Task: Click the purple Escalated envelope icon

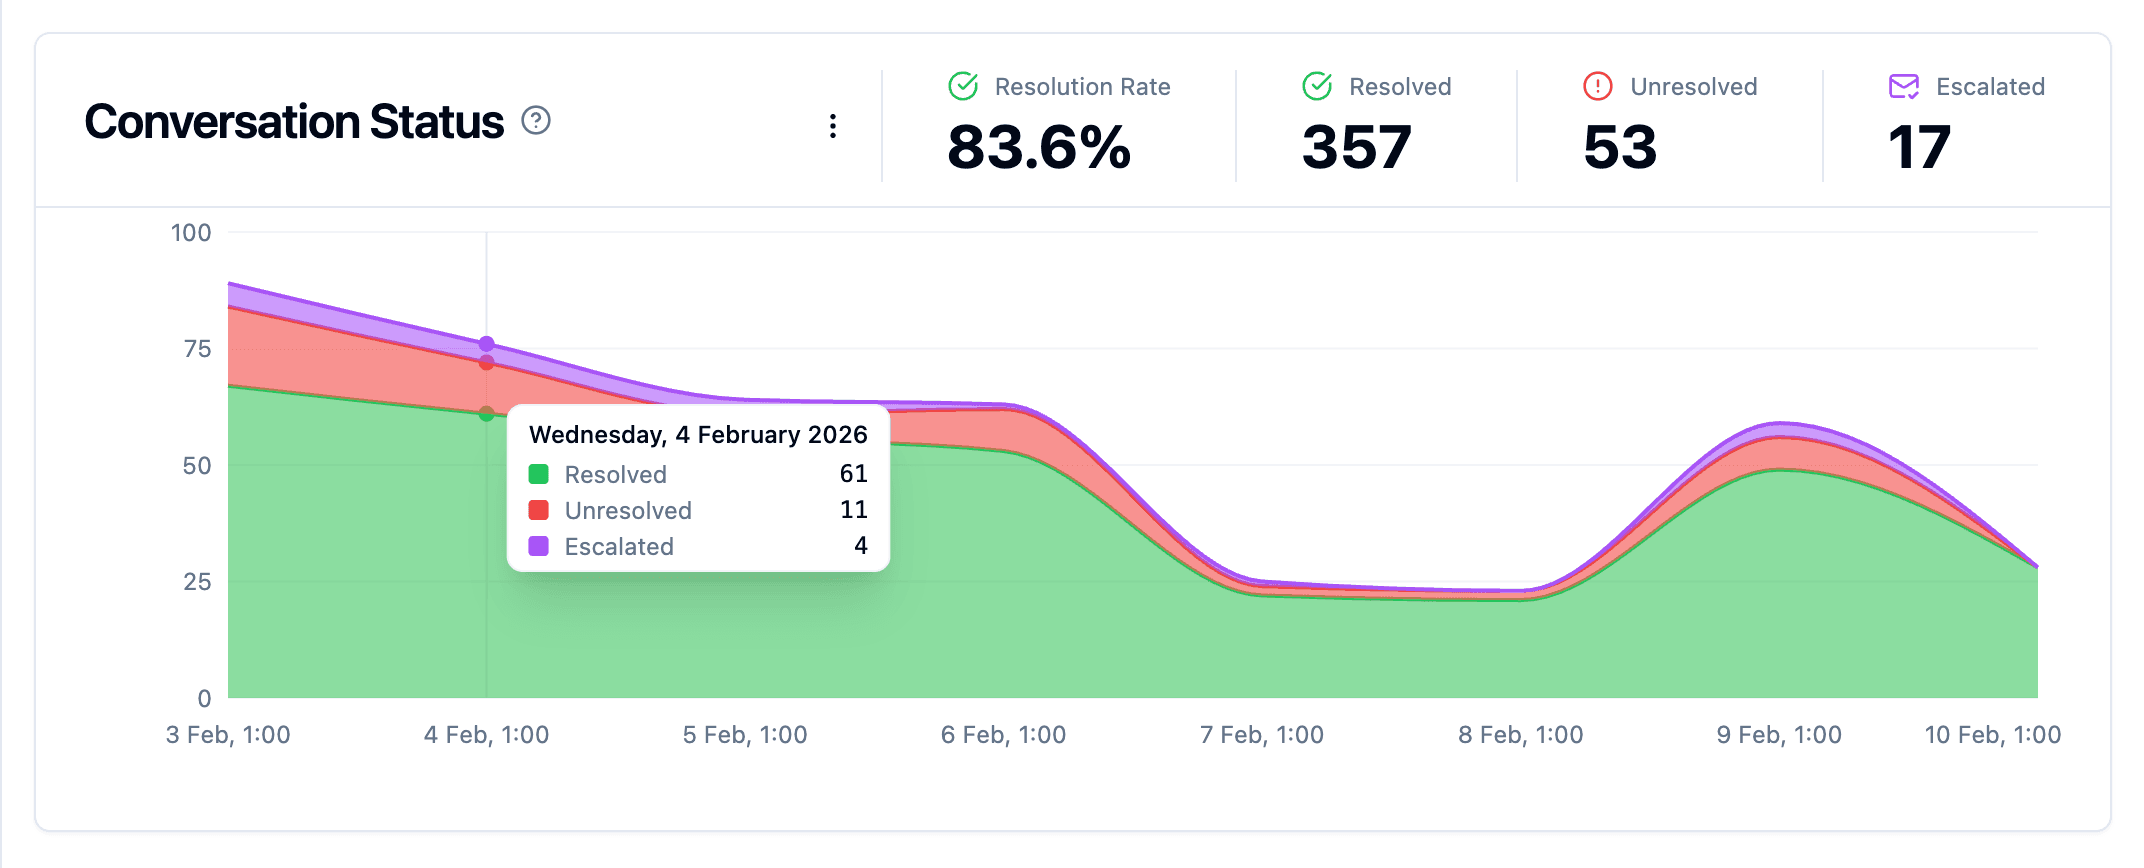Action: pos(1903,87)
